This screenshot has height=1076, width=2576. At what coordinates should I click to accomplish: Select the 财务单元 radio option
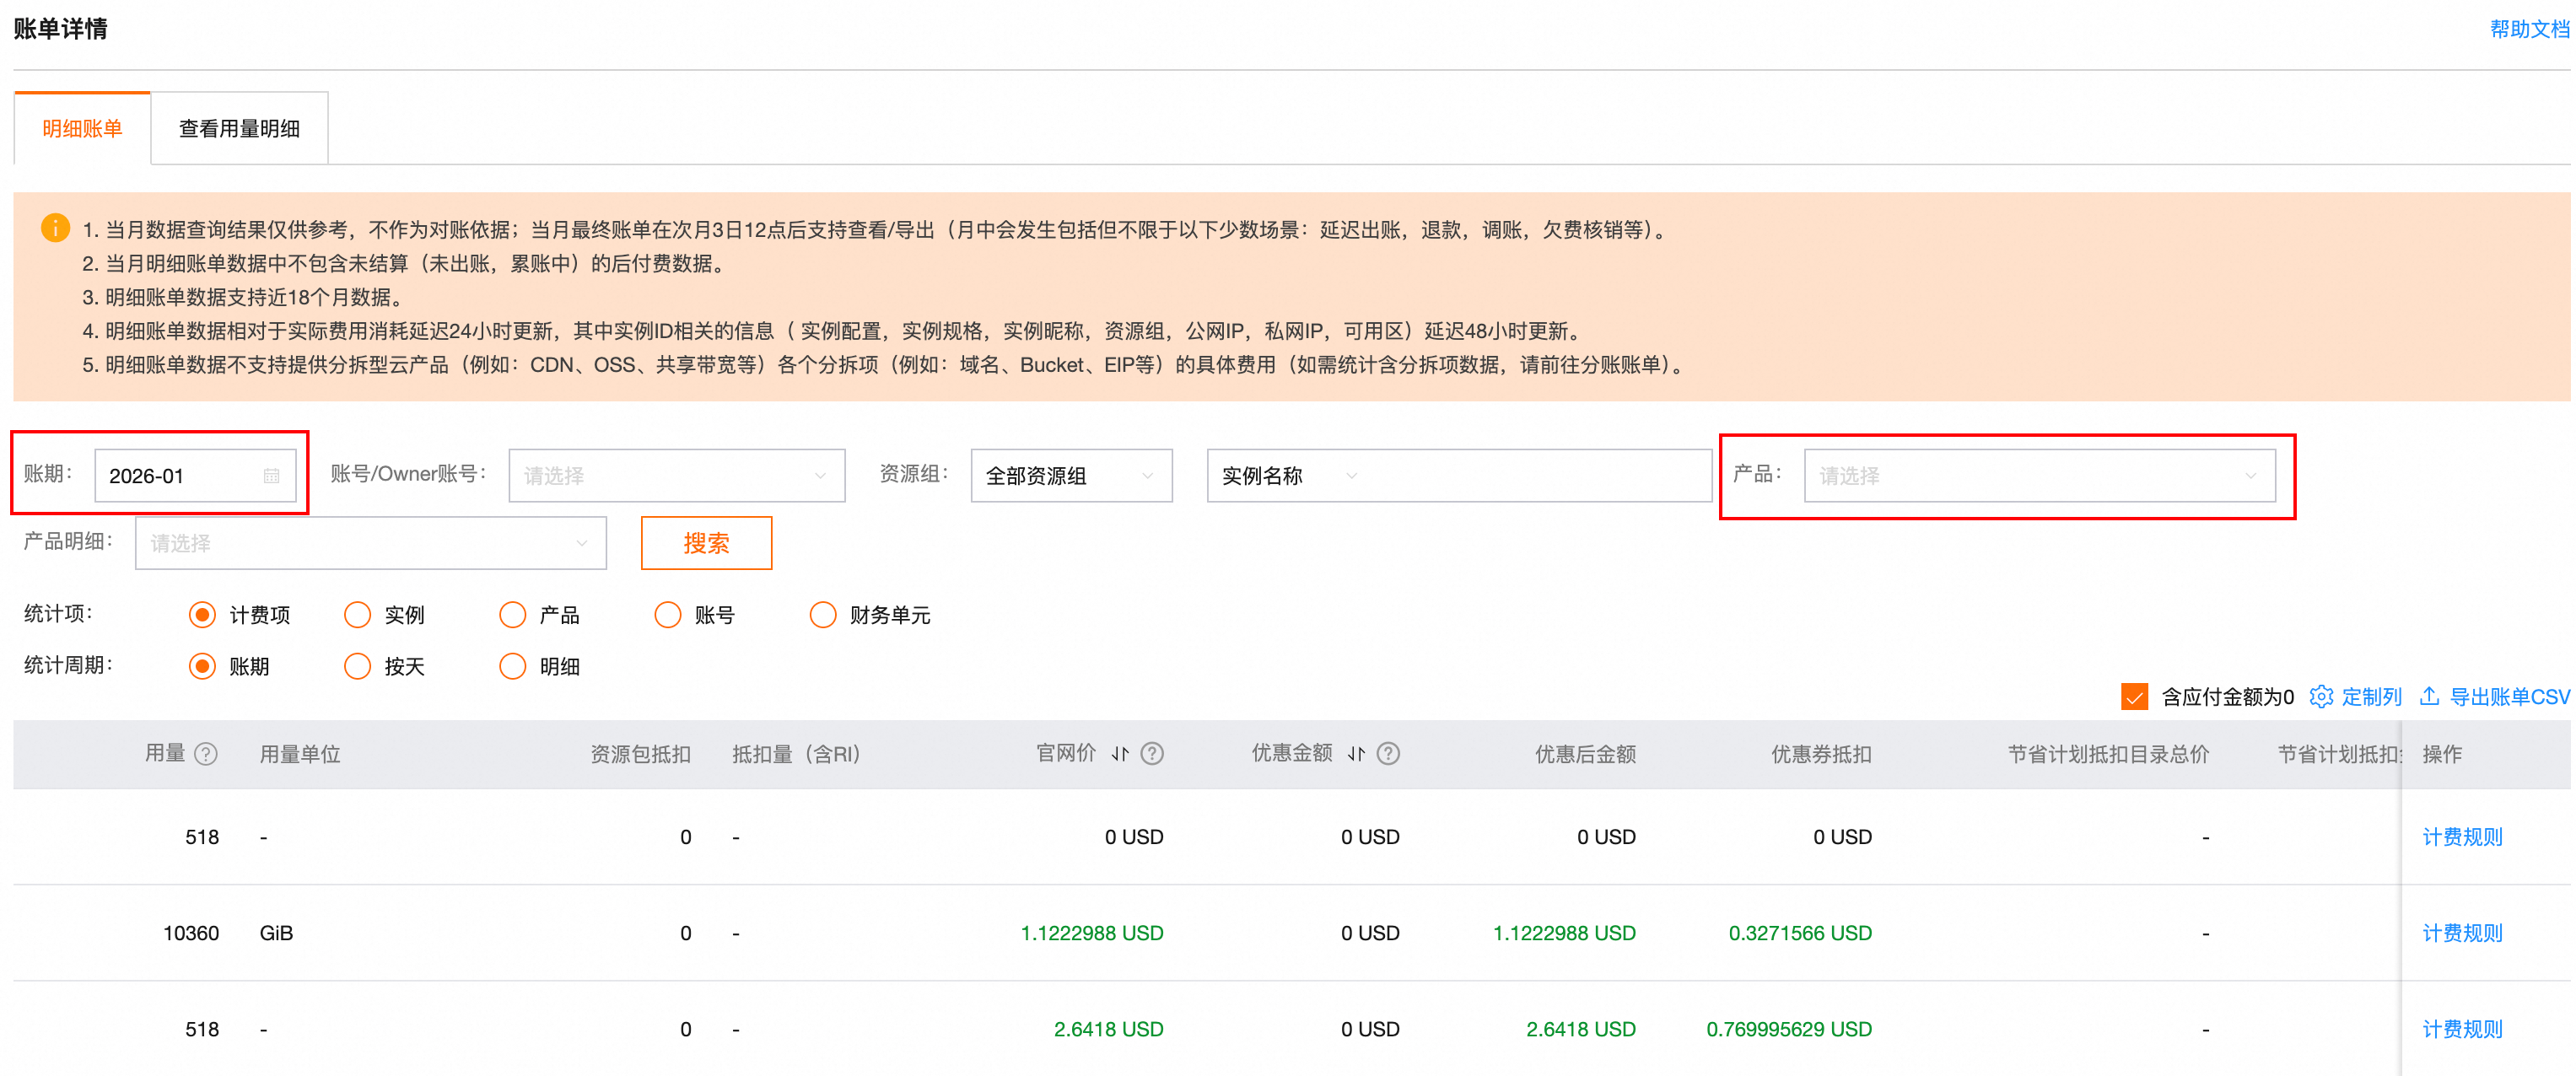point(823,615)
